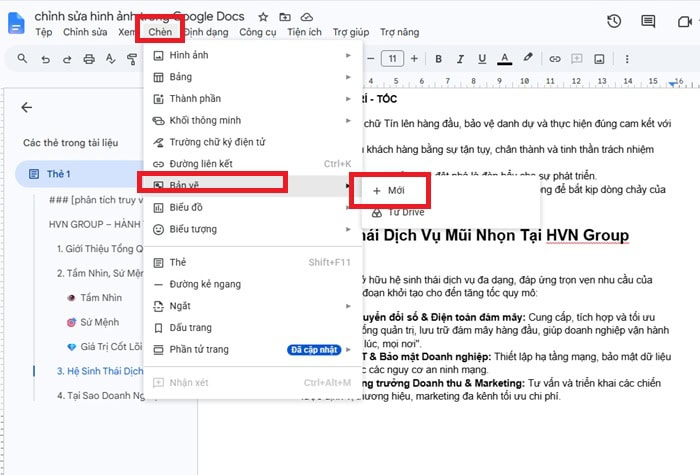Add a comment from toolbar
700x475 pixels.
point(577,59)
